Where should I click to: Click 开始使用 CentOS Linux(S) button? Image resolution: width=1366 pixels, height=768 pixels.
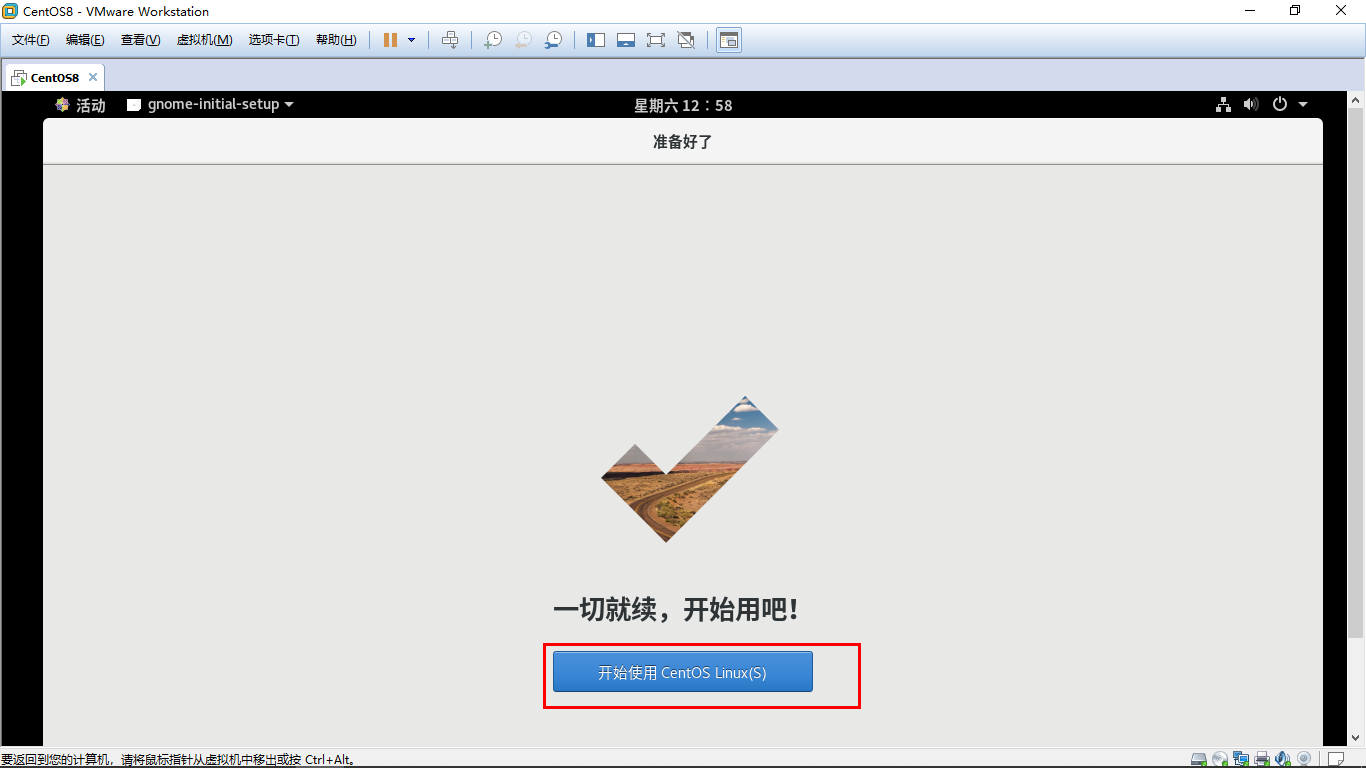683,672
